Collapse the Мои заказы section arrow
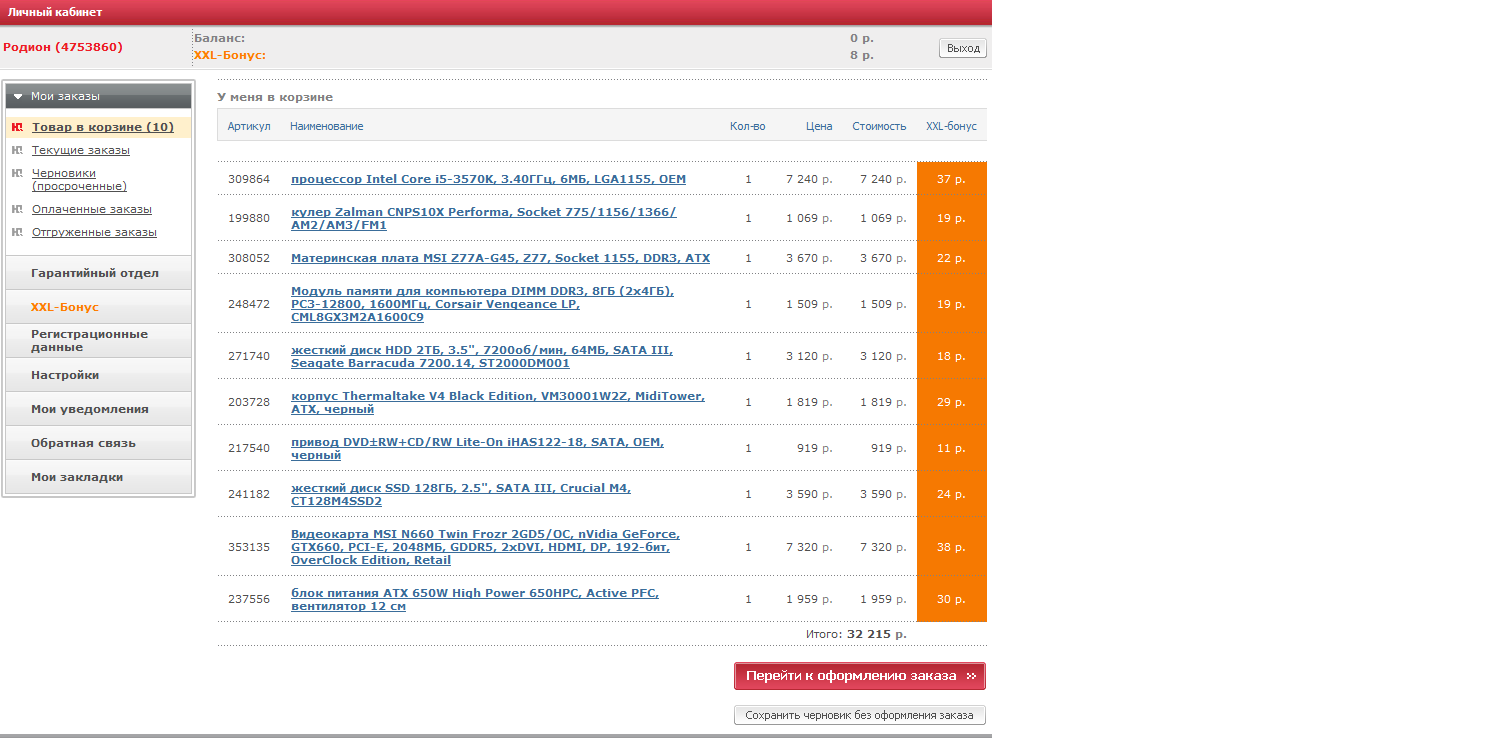 coord(18,97)
